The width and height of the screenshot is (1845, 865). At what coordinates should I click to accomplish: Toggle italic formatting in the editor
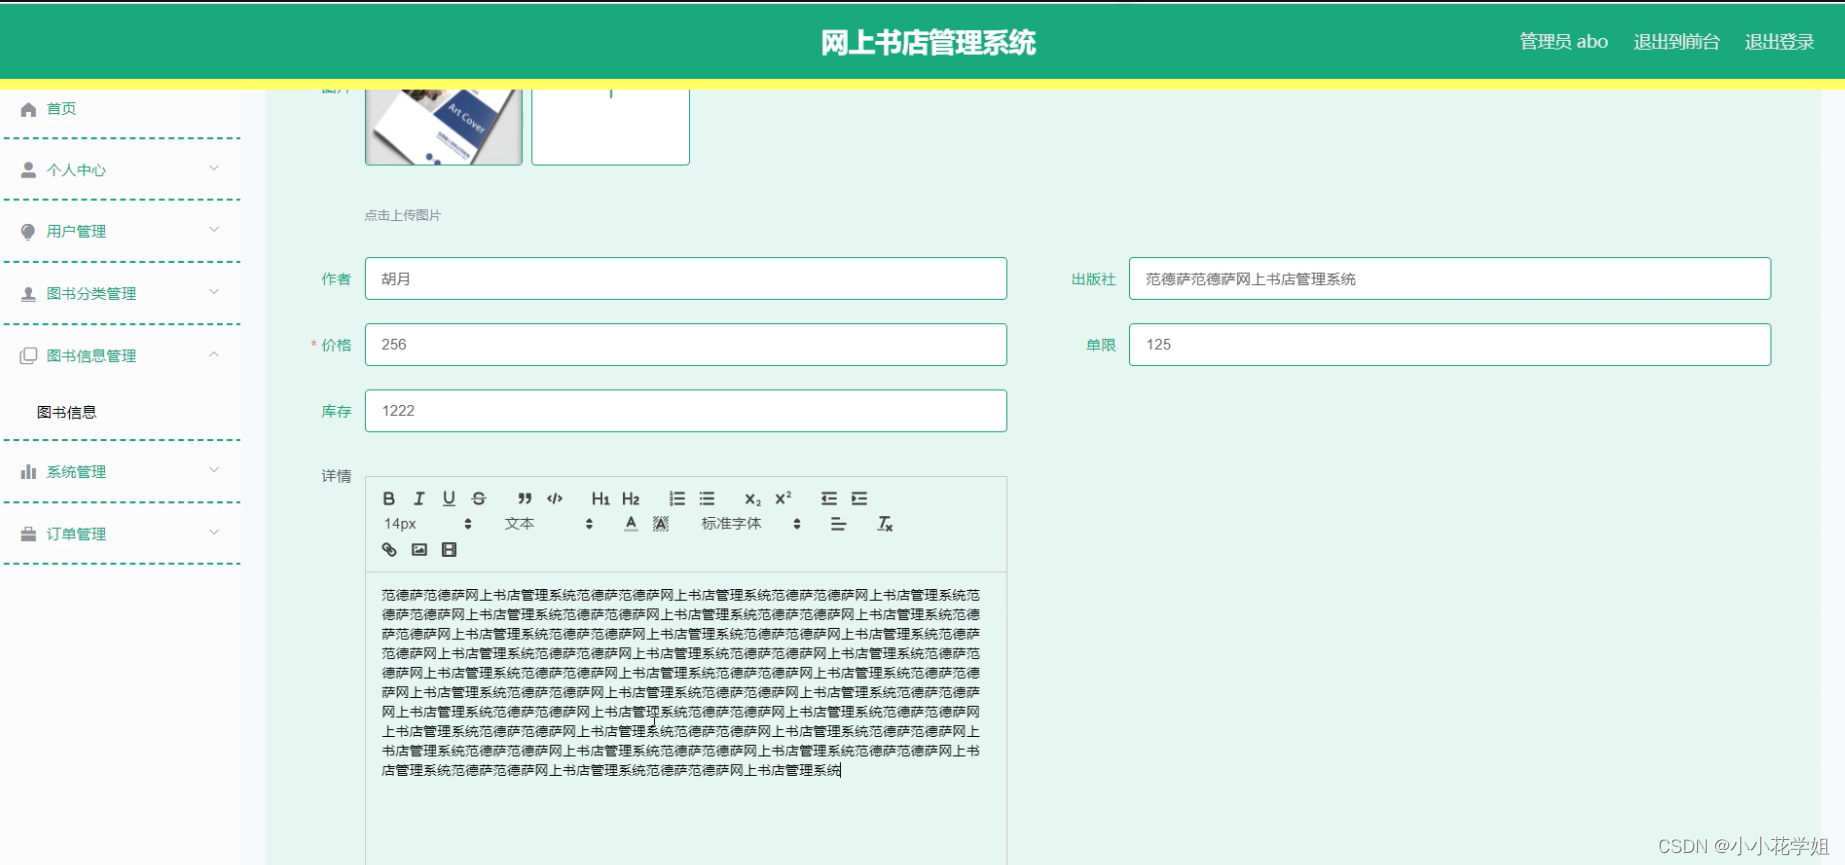(419, 498)
